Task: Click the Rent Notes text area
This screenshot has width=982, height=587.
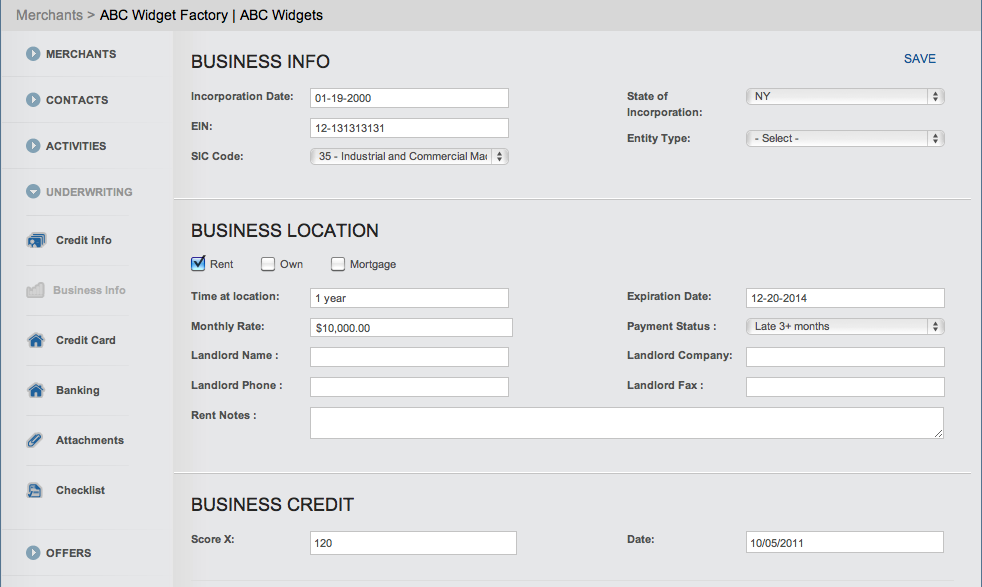Action: [x=627, y=423]
